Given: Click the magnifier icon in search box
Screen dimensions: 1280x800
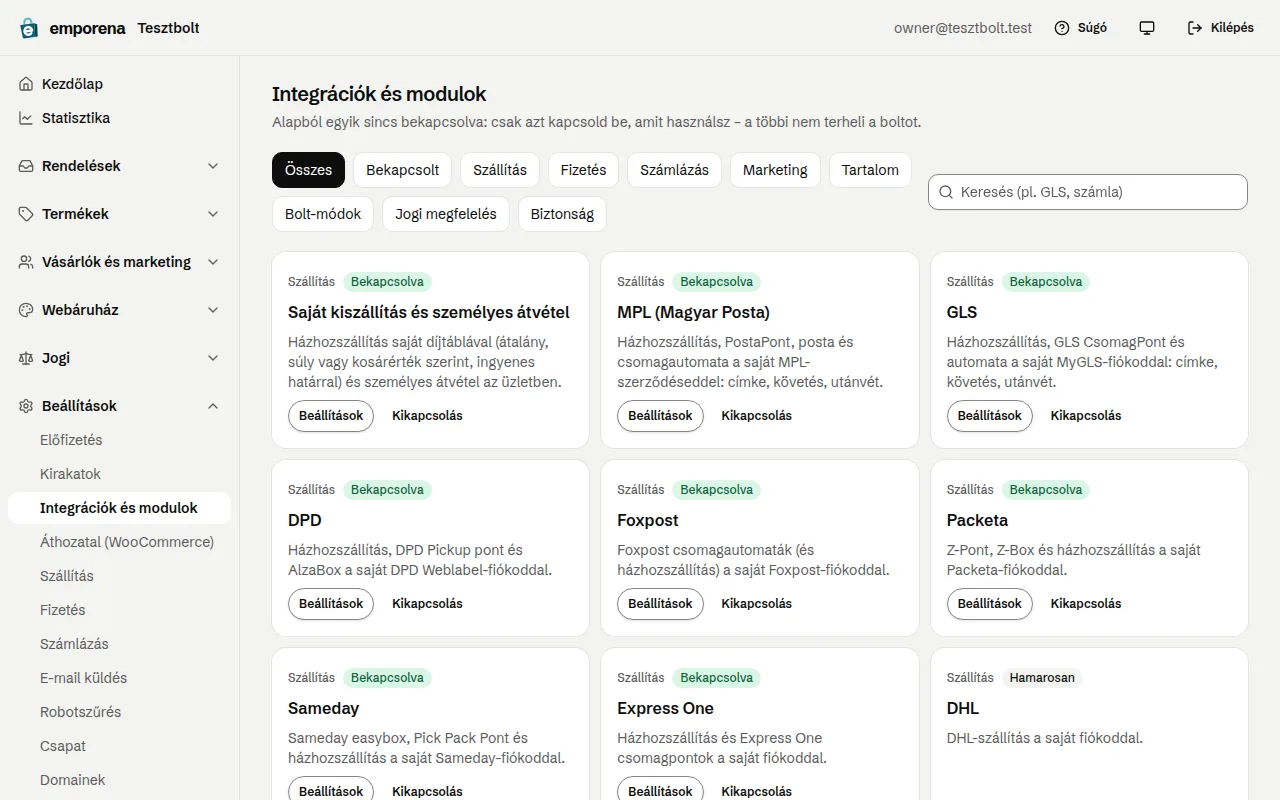Looking at the screenshot, I should pos(946,192).
